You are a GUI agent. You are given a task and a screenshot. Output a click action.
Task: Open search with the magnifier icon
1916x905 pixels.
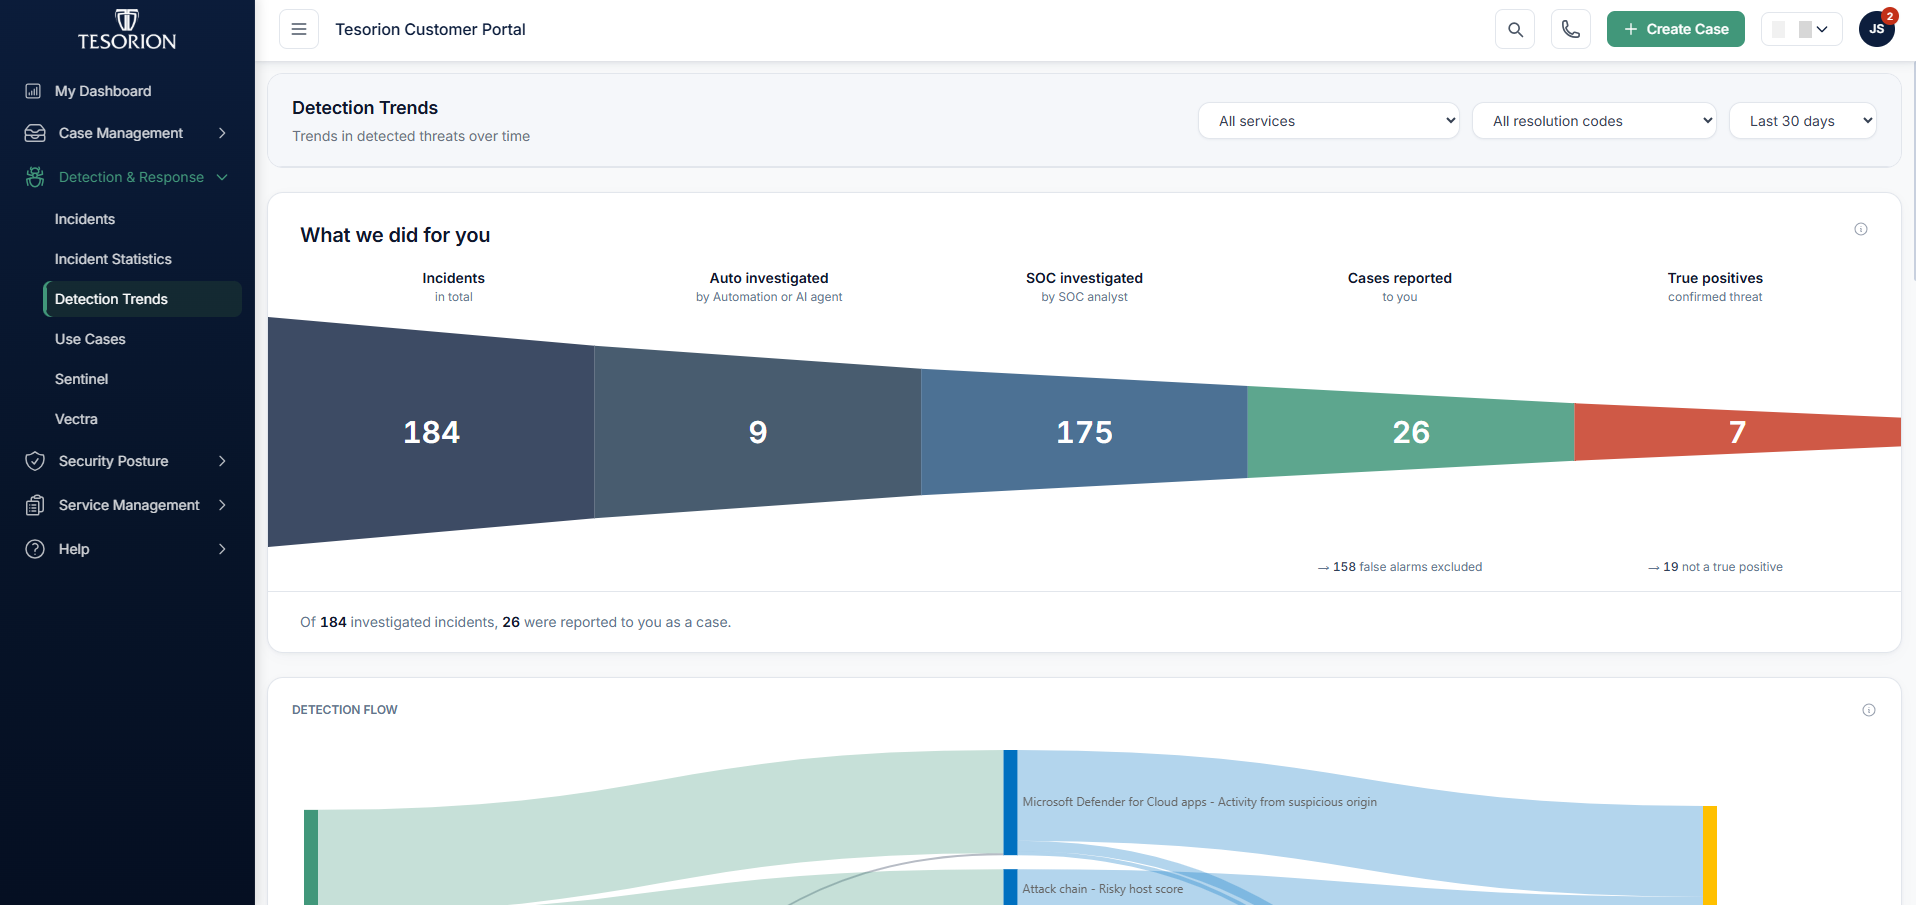point(1515,29)
